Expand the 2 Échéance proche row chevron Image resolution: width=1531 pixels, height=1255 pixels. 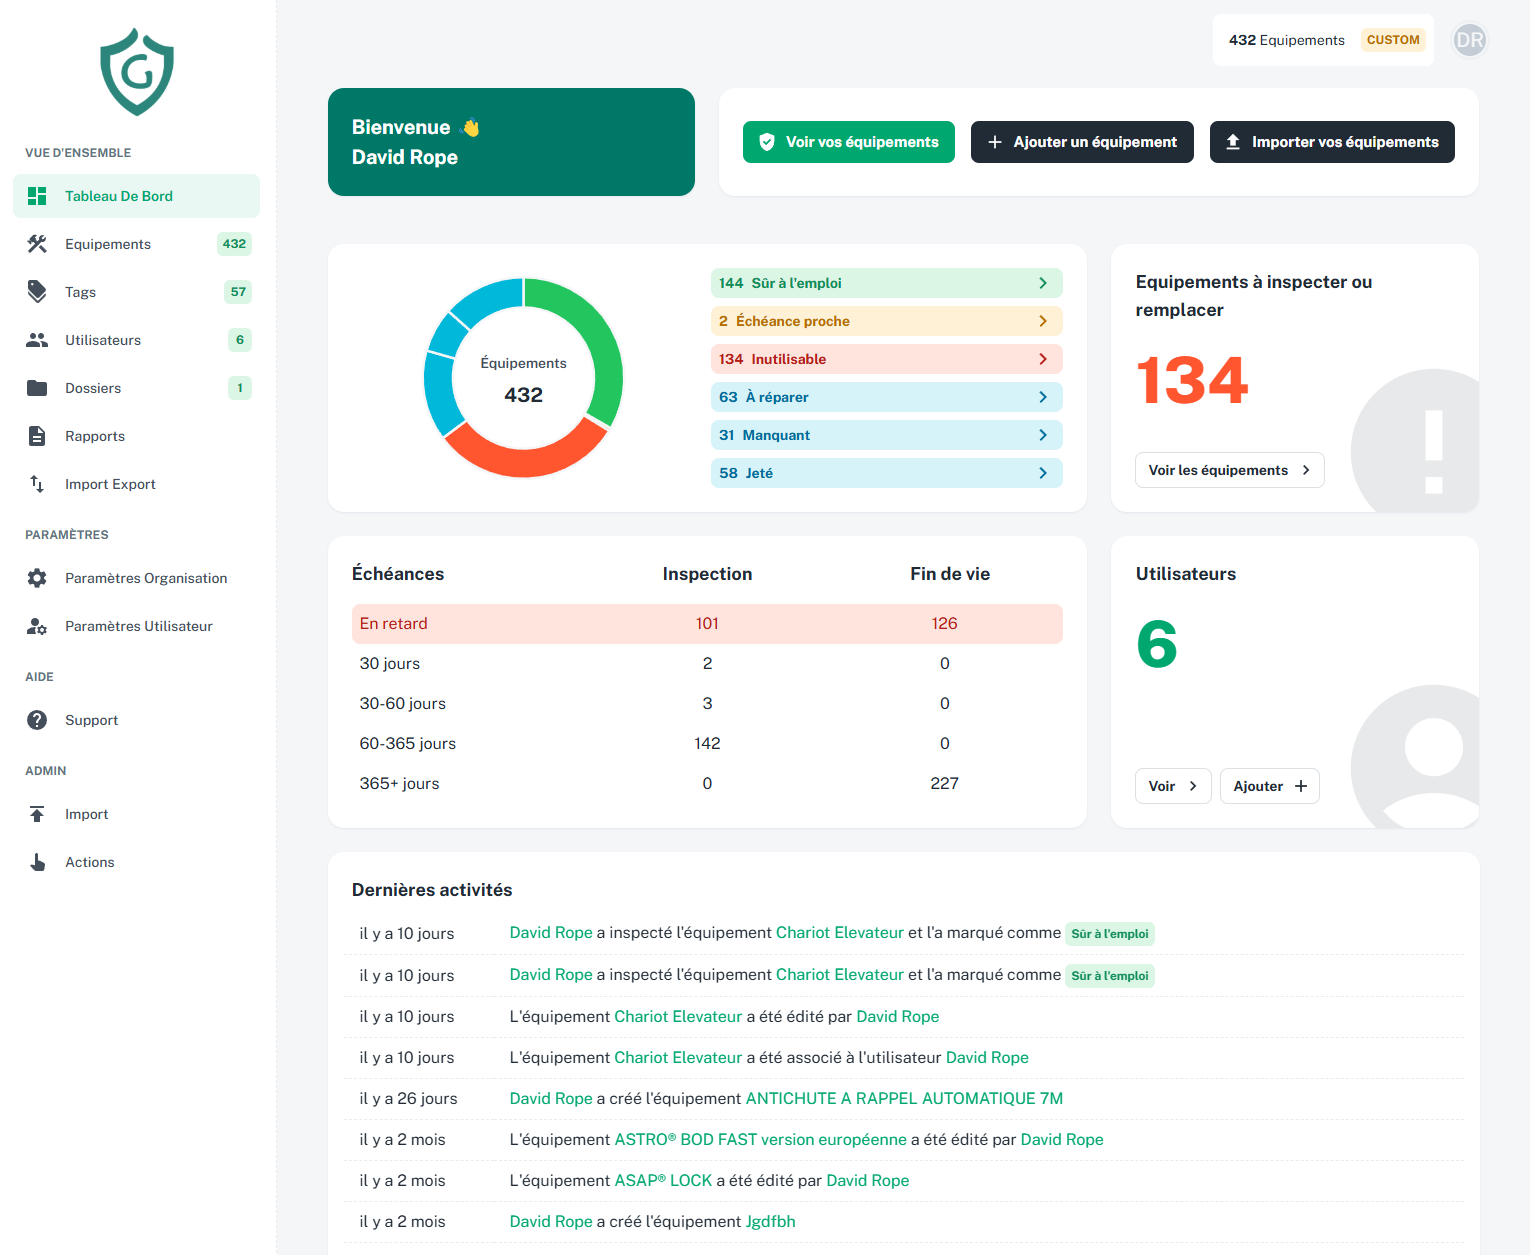[x=1043, y=321]
